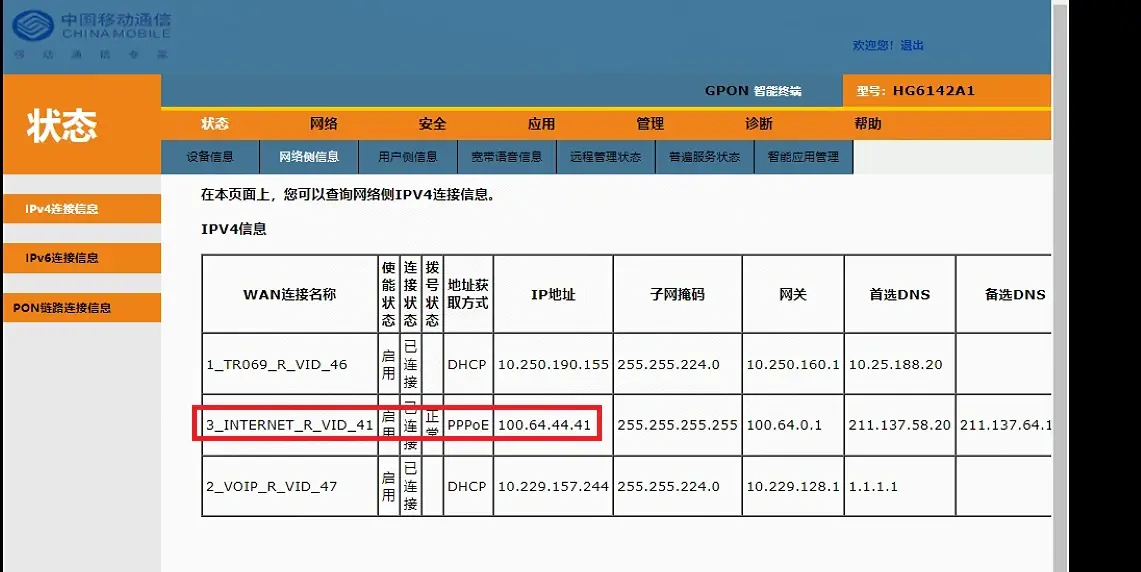
Task: Switch to the 远程管理状态 tab
Action: (x=606, y=157)
